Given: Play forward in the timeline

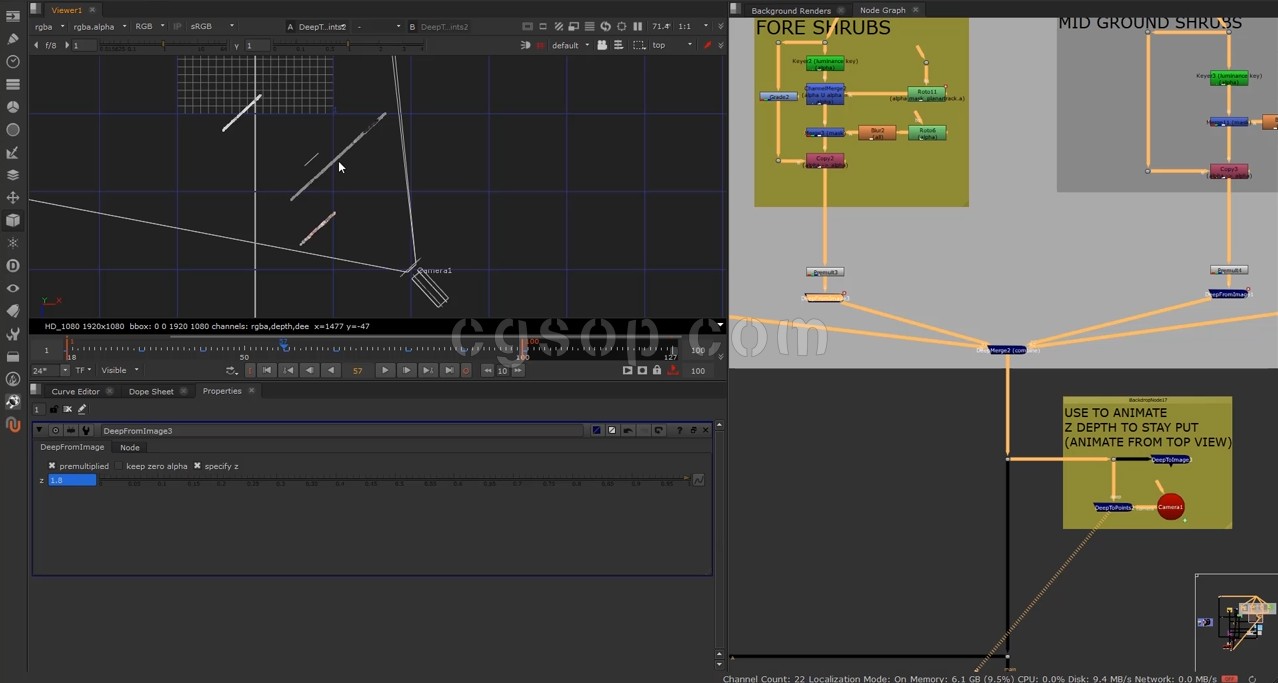Looking at the screenshot, I should coord(385,370).
